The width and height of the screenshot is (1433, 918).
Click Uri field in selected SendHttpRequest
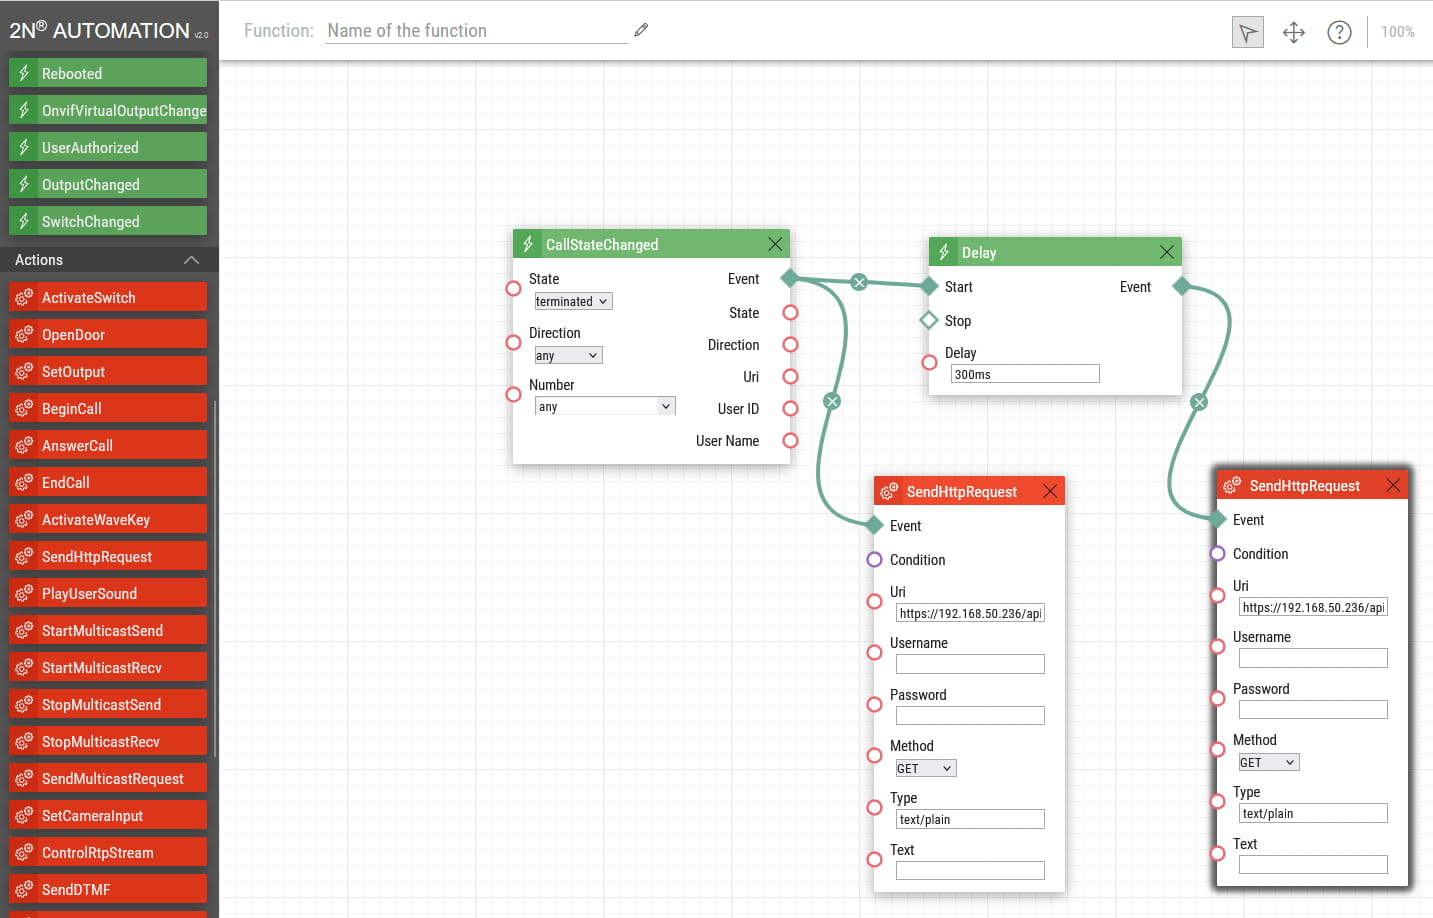coord(1313,607)
